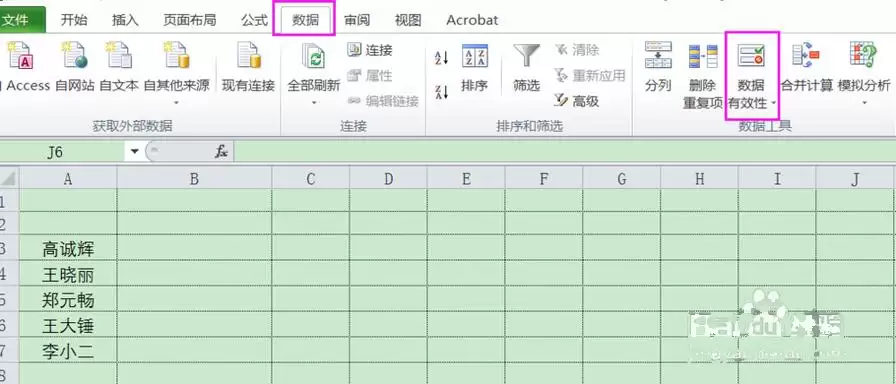The height and width of the screenshot is (384, 896).
Task: Switch to the 视图 ribbon tab
Action: pos(408,20)
